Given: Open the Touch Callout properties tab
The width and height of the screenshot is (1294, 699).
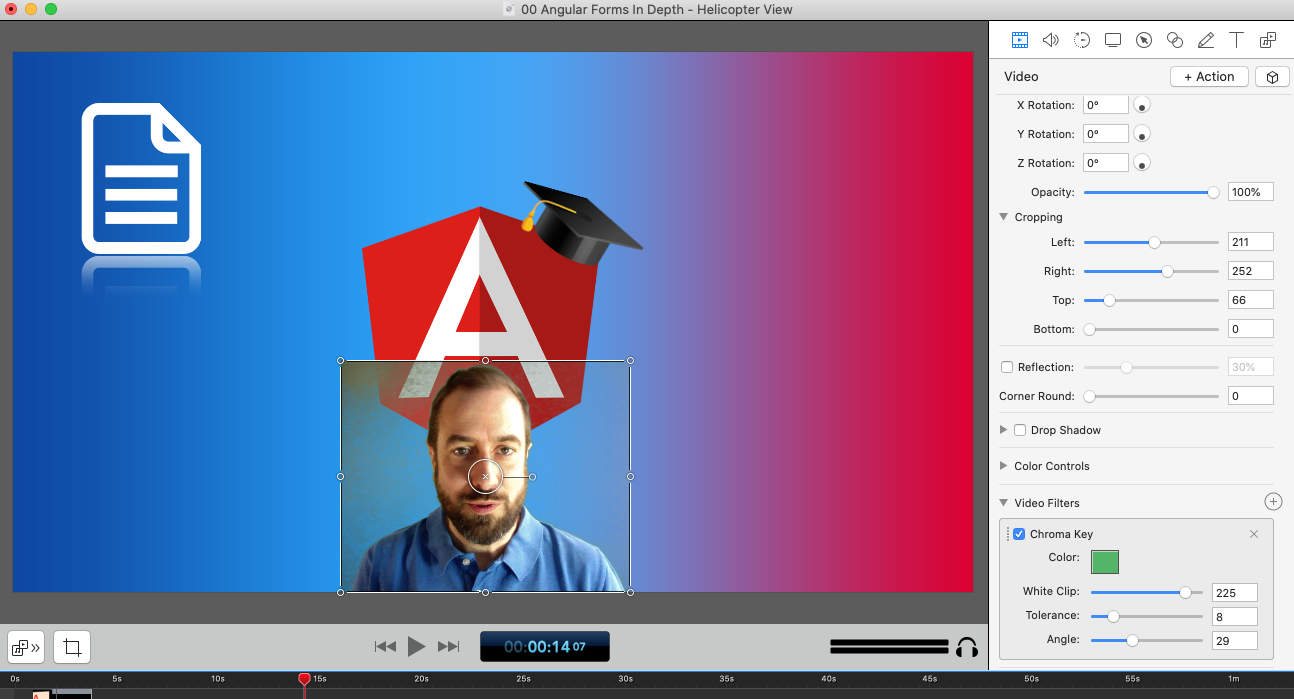Looking at the screenshot, I should click(1175, 40).
